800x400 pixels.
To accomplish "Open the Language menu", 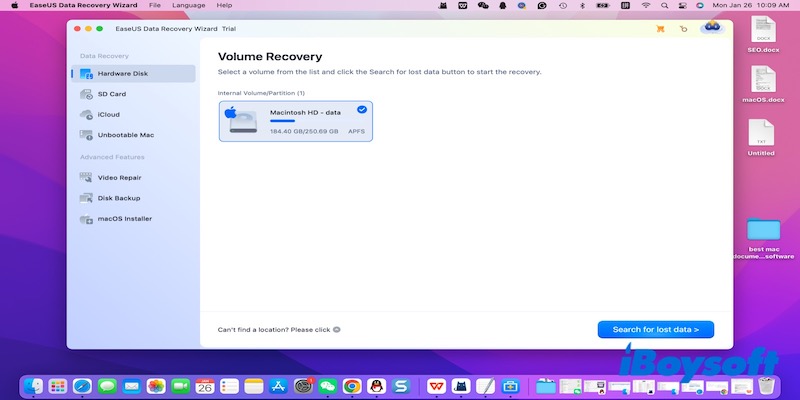I will (189, 5).
